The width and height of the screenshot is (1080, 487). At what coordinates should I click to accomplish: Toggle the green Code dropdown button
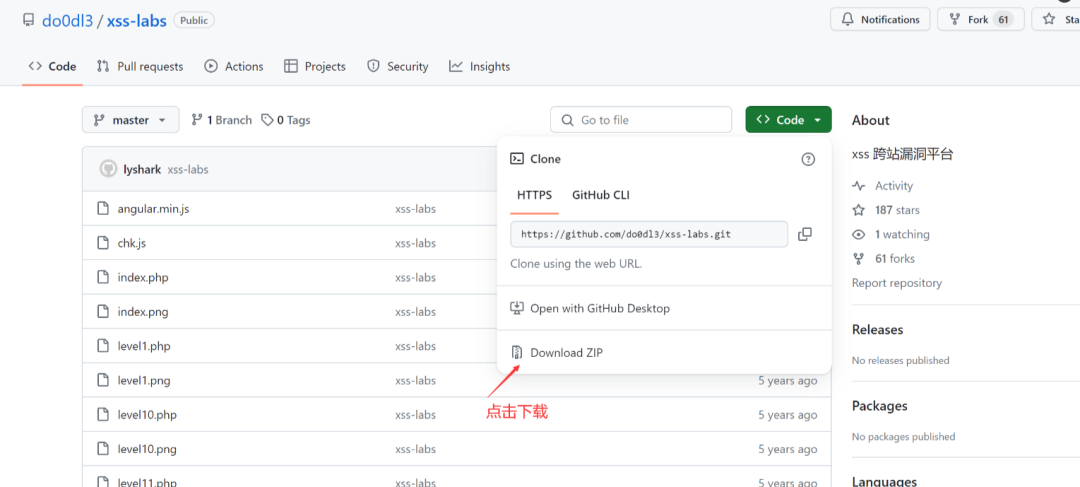[x=789, y=120]
